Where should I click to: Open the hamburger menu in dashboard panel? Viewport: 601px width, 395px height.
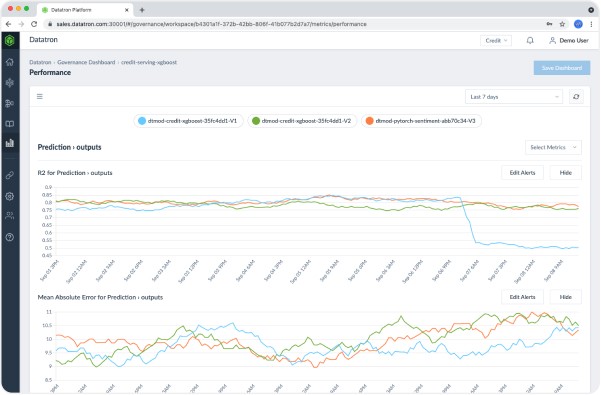[x=40, y=97]
